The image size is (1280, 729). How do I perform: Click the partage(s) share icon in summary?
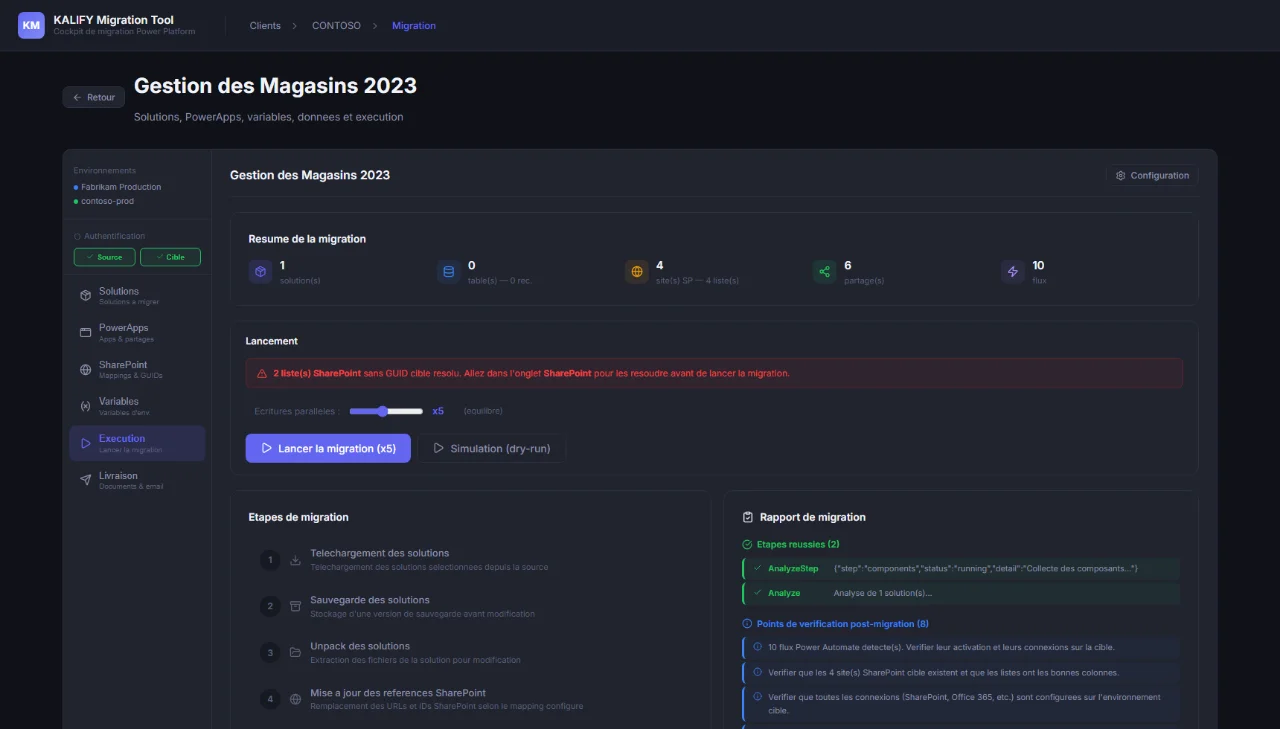(x=824, y=271)
